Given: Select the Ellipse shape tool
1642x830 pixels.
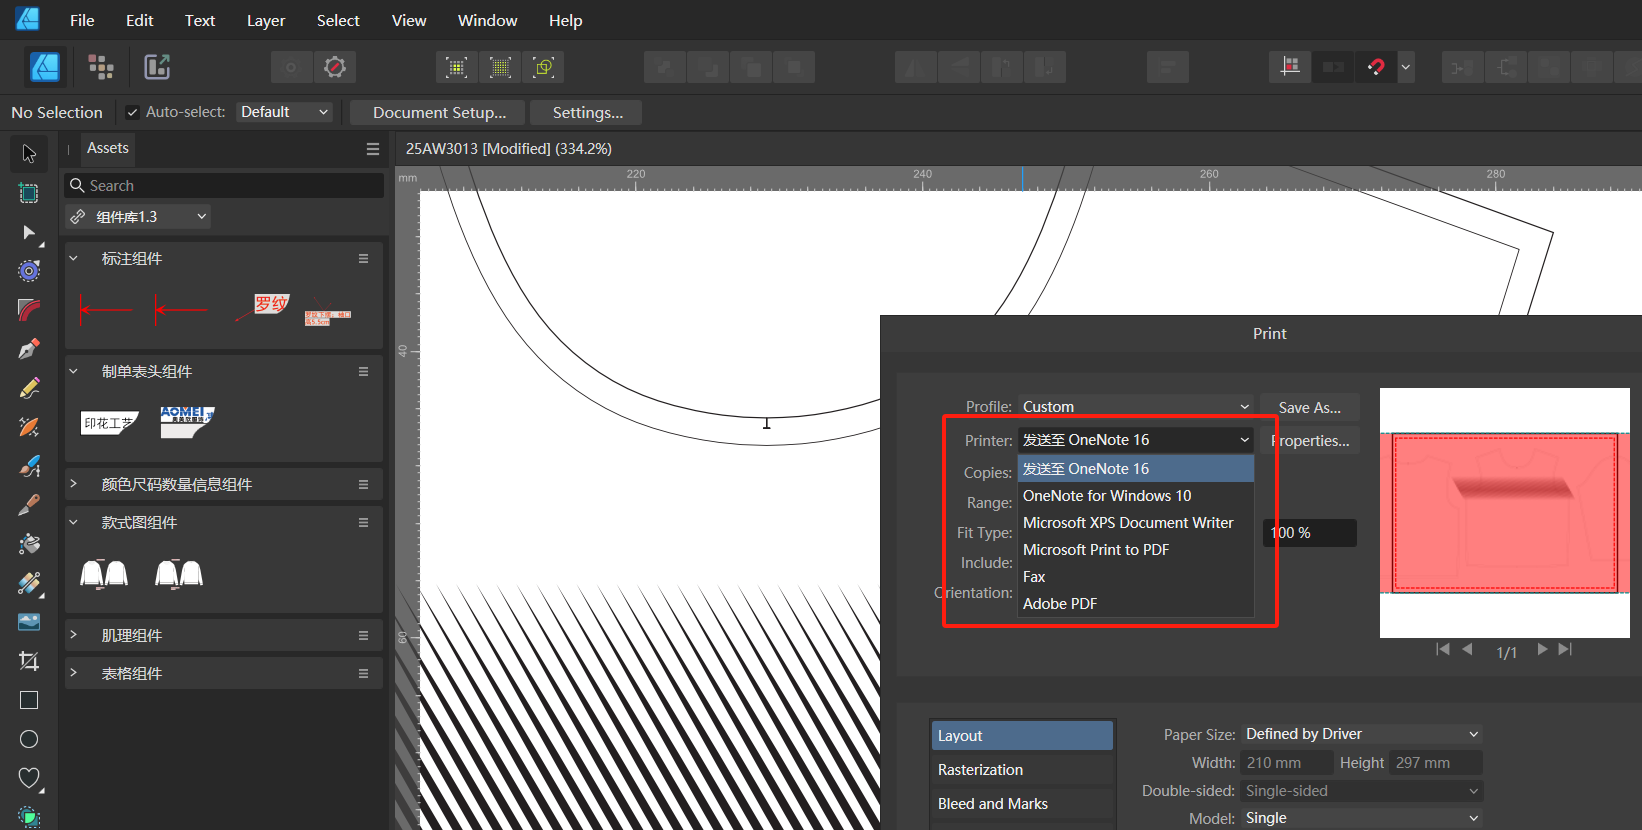Looking at the screenshot, I should coord(29,739).
